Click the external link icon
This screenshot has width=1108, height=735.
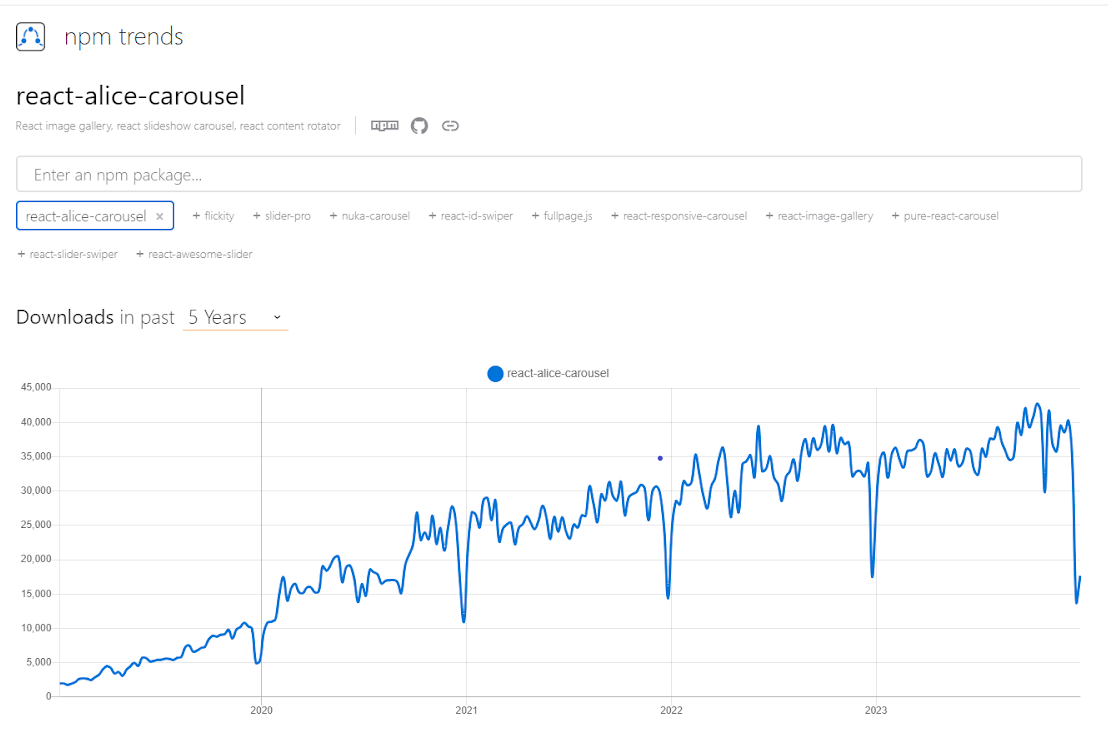point(450,126)
